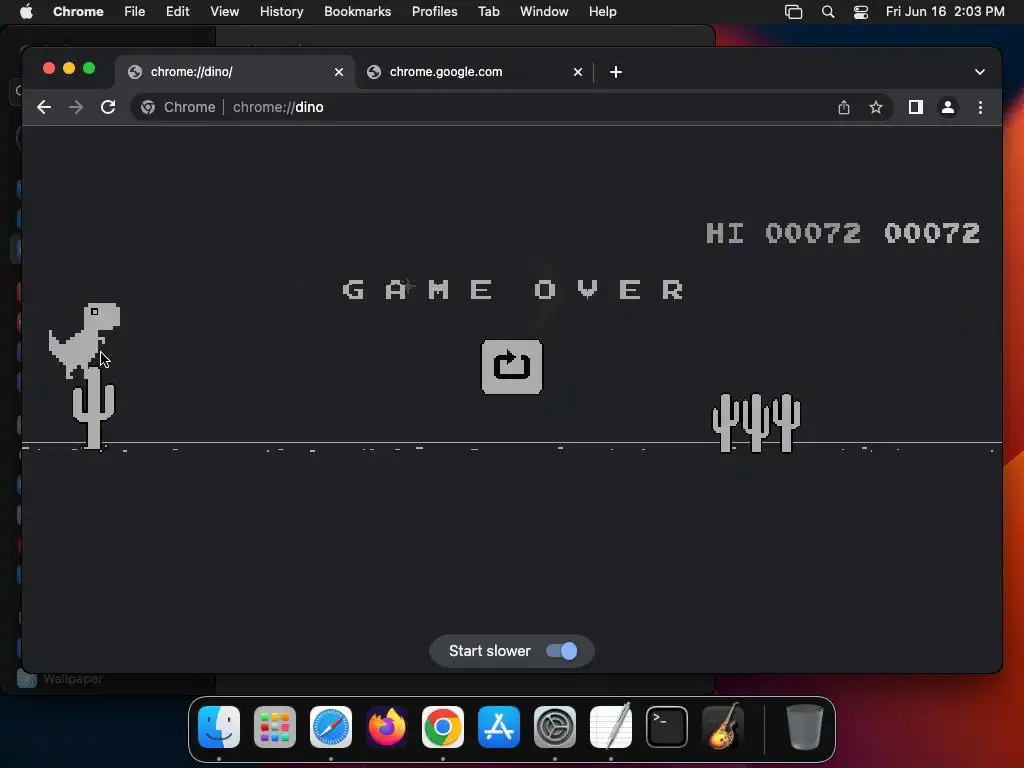Click the date and time display
1024x768 pixels.
tap(945, 11)
